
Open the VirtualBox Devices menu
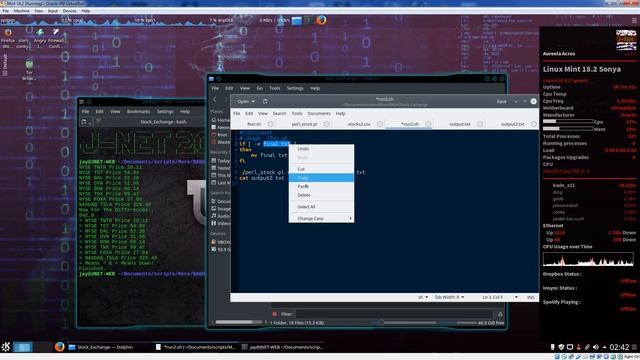pyautogui.click(x=69, y=11)
